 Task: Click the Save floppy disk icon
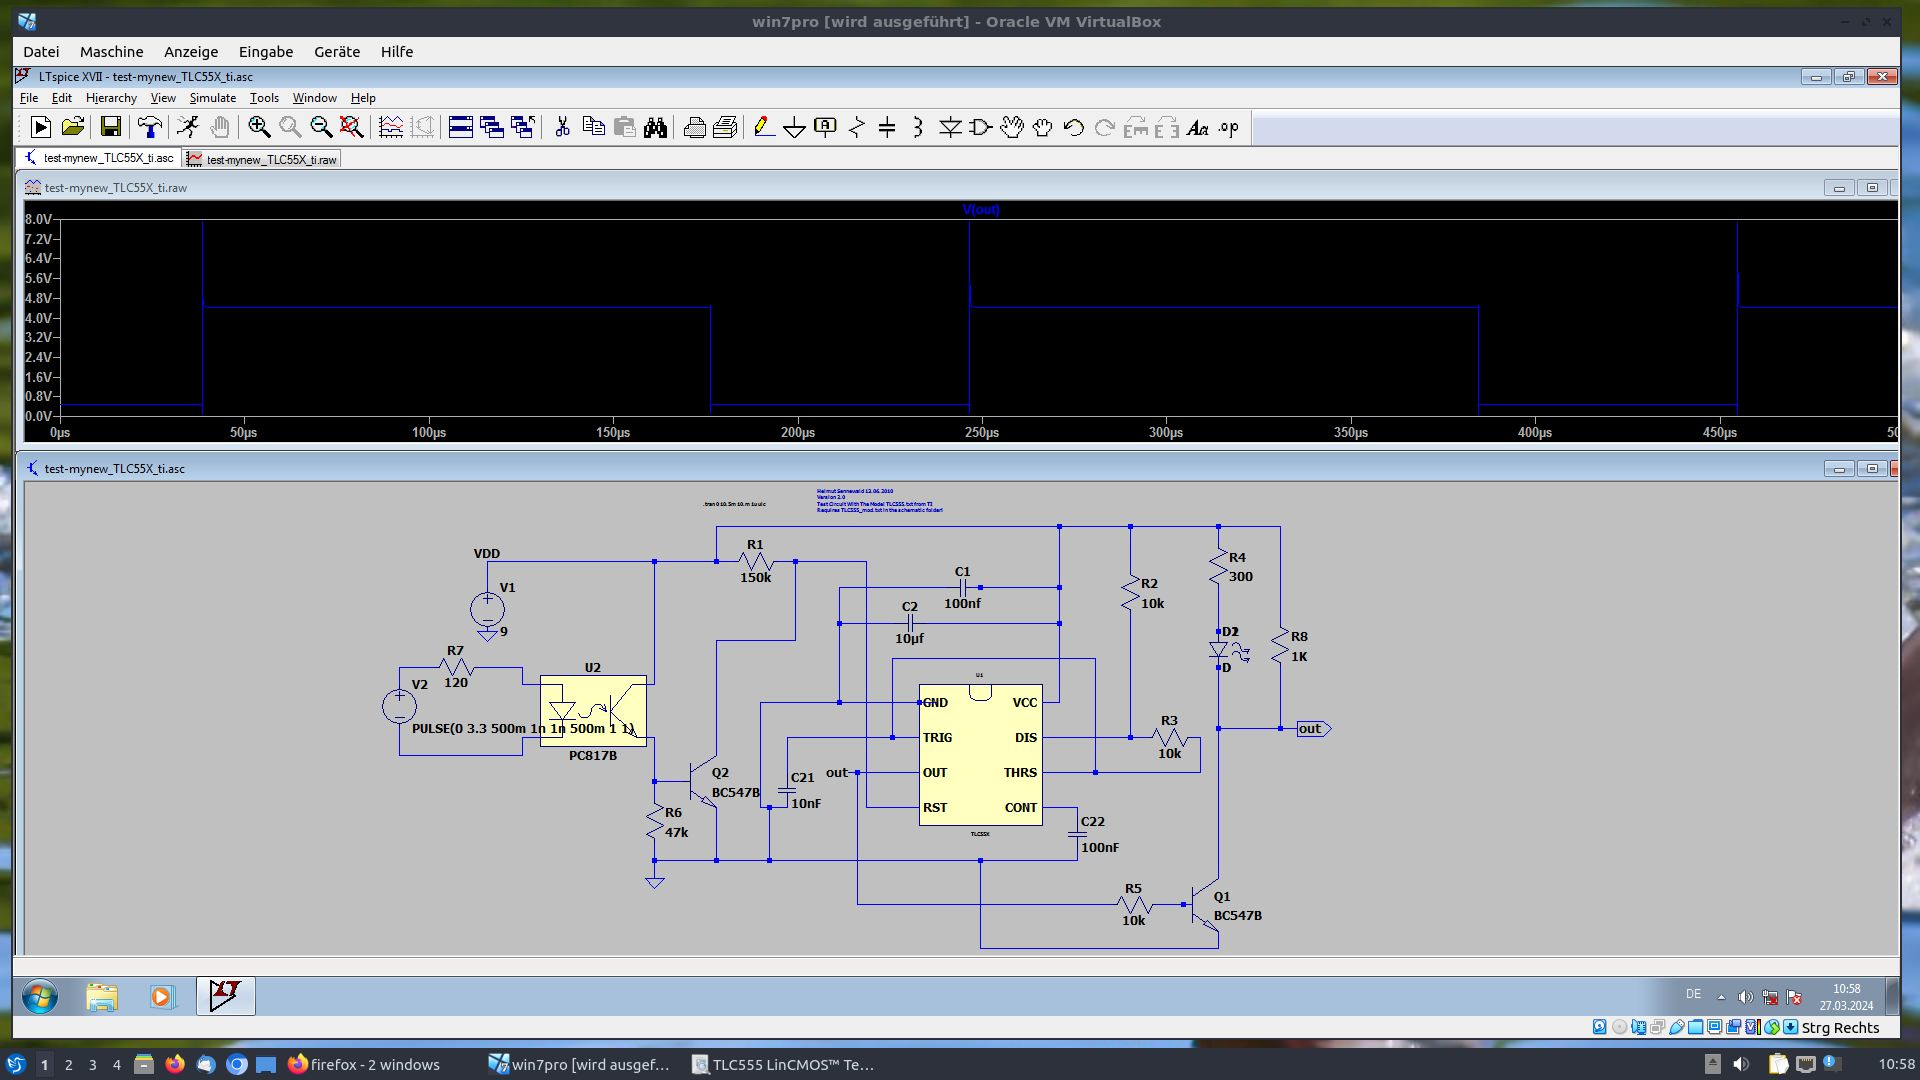coord(111,127)
